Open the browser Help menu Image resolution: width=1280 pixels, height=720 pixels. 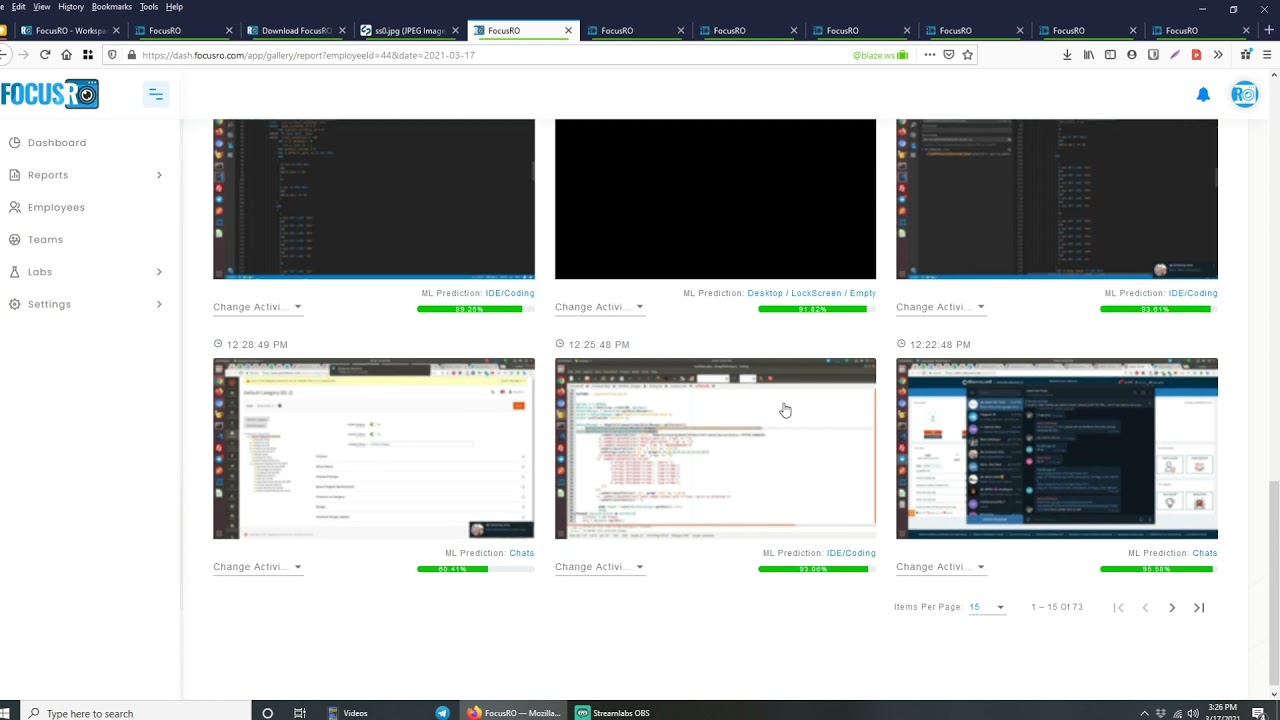click(175, 7)
